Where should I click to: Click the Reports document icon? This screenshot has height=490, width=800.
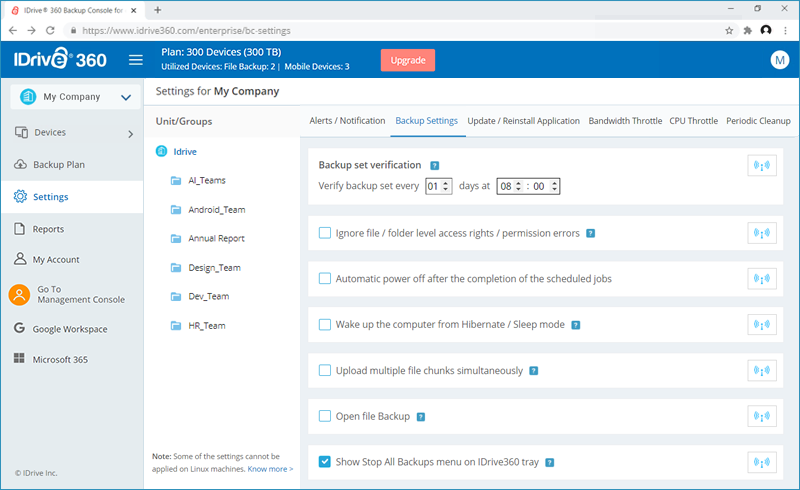(x=19, y=229)
